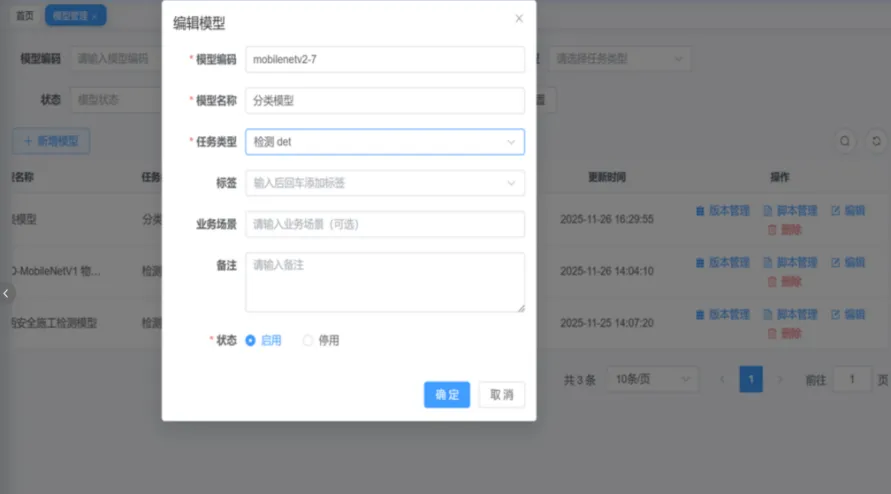Close the 编辑模型 dialog with the X icon

[519, 18]
